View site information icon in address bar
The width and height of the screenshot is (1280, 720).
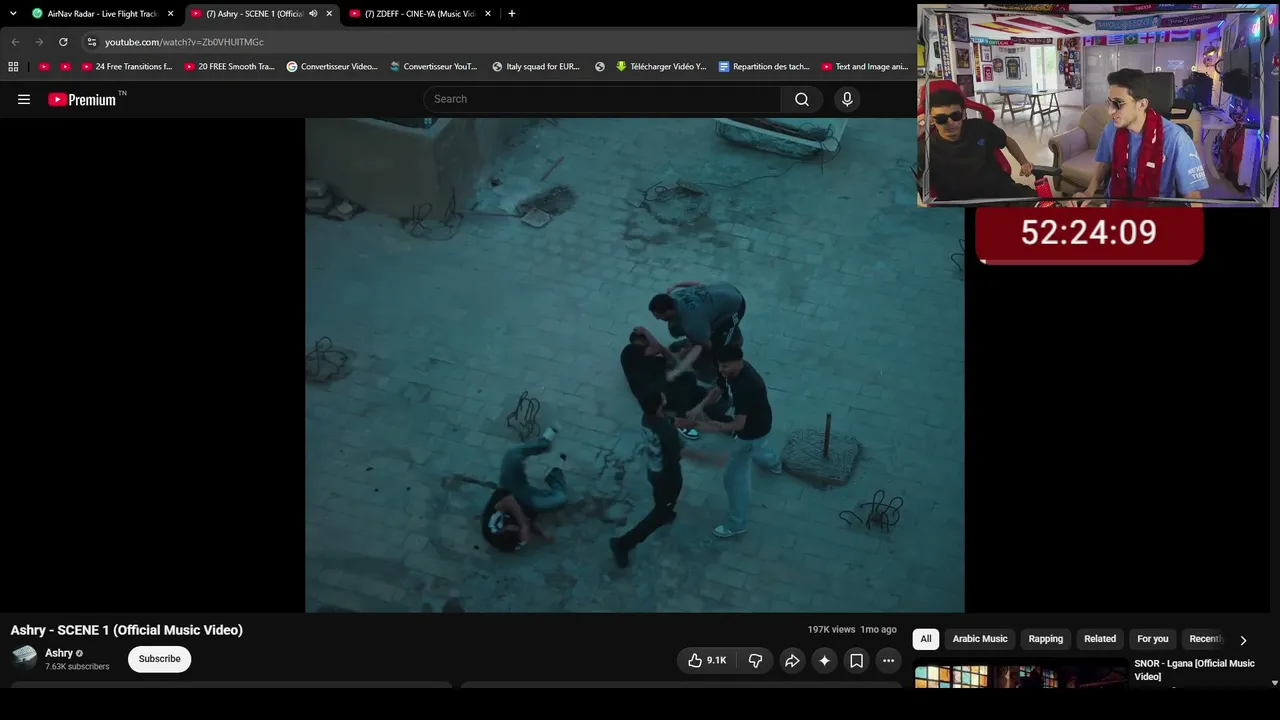(91, 42)
